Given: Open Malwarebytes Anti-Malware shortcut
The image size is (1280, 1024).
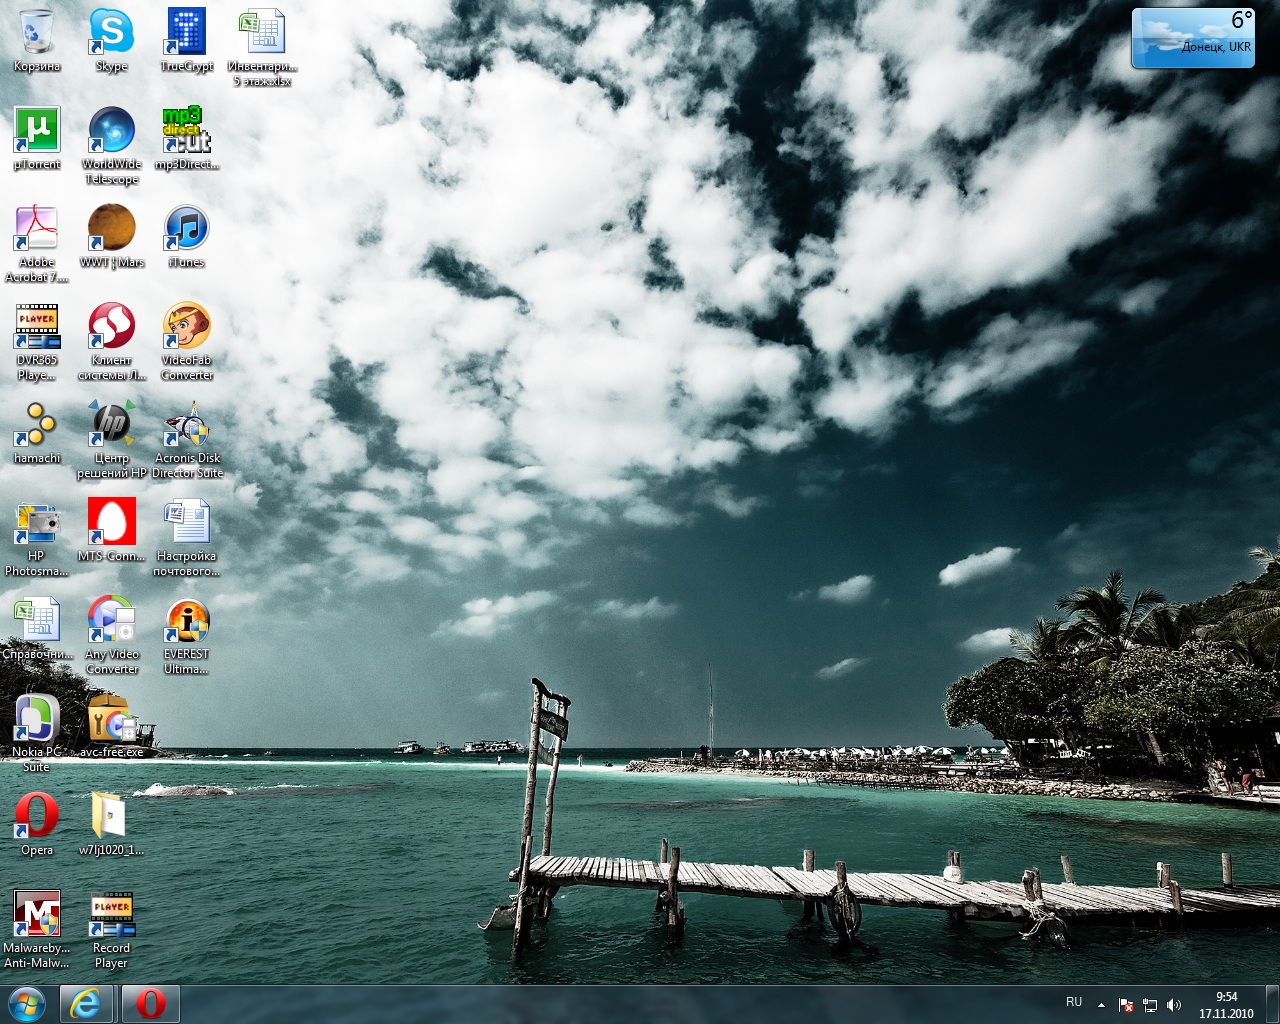Looking at the screenshot, I should pos(37,930).
